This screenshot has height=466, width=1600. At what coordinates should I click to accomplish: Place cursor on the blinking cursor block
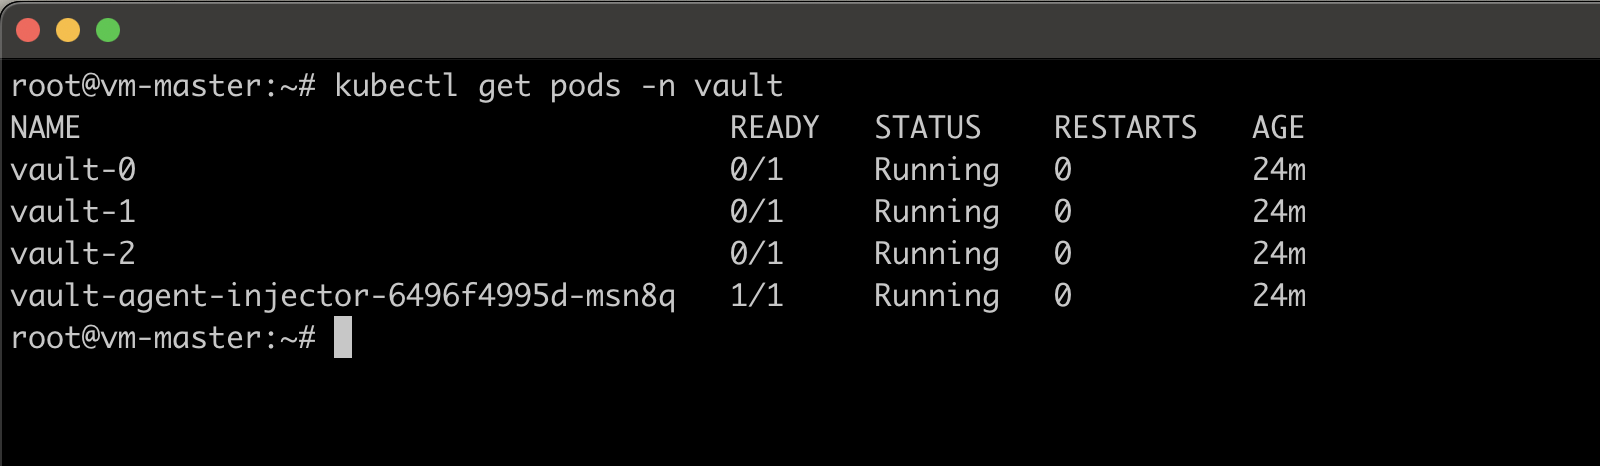342,337
